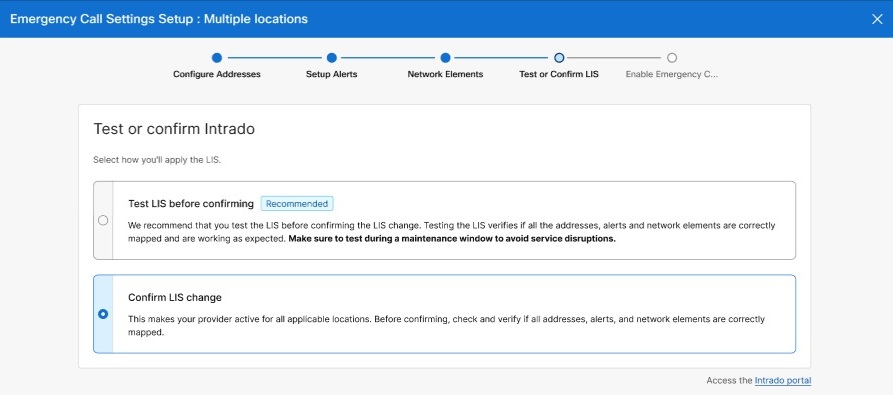Click the Emergency Call Settings Setup header title
The height and width of the screenshot is (395, 893).
pyautogui.click(x=159, y=19)
